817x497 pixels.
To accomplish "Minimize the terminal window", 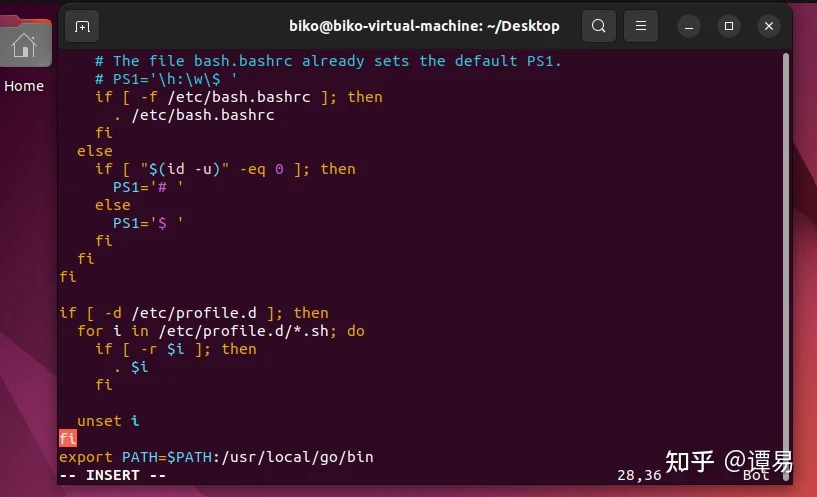I will [689, 26].
